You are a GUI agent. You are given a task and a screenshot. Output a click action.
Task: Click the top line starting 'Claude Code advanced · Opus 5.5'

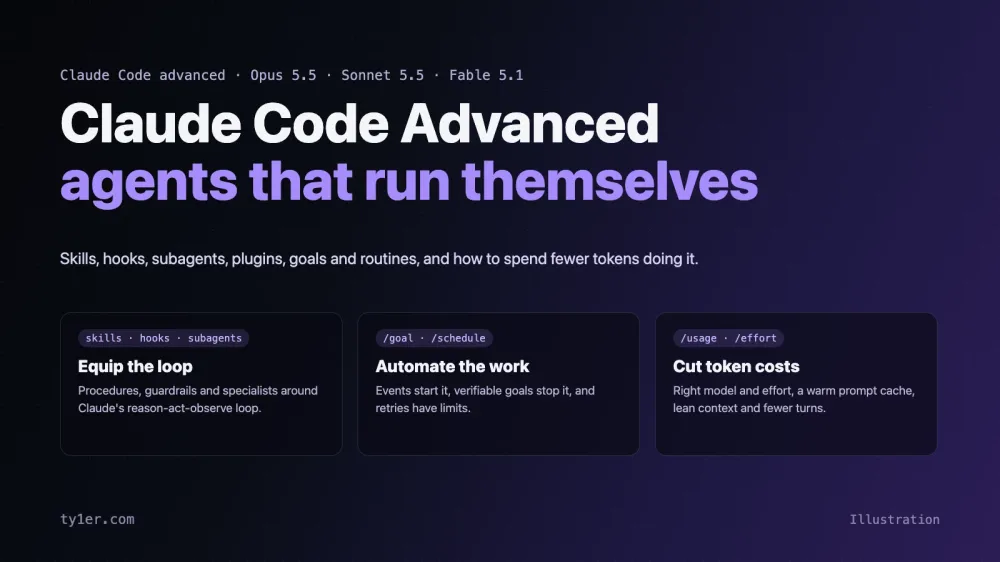click(291, 75)
